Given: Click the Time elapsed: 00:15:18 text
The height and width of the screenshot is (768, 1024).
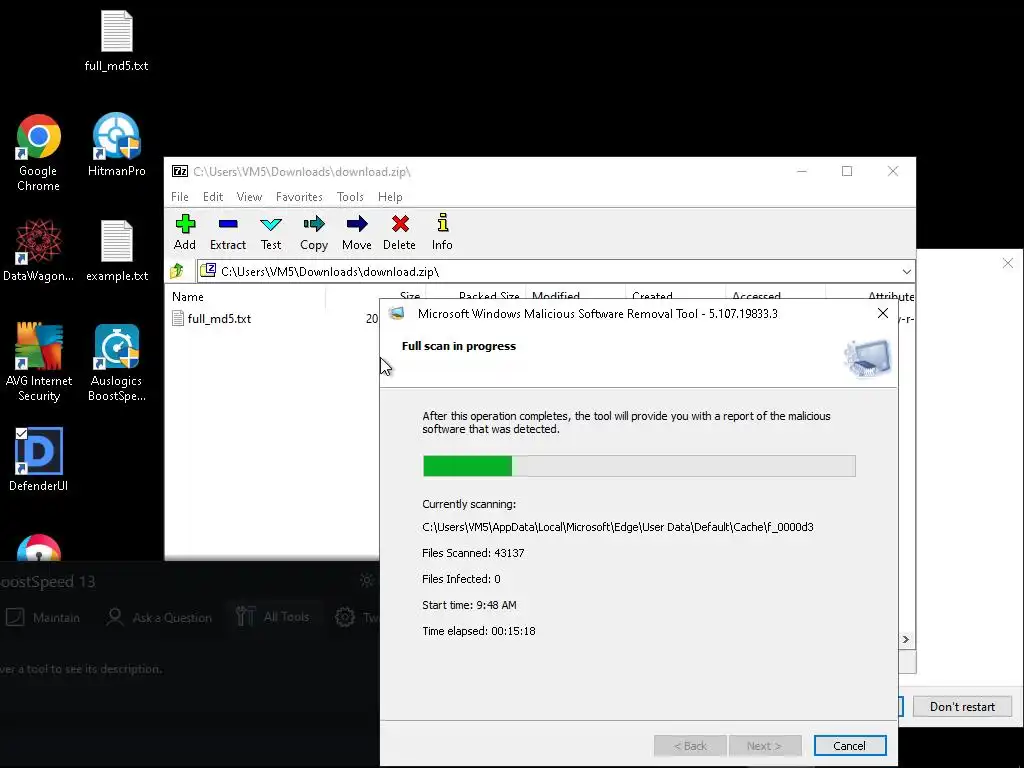Looking at the screenshot, I should click(479, 631).
